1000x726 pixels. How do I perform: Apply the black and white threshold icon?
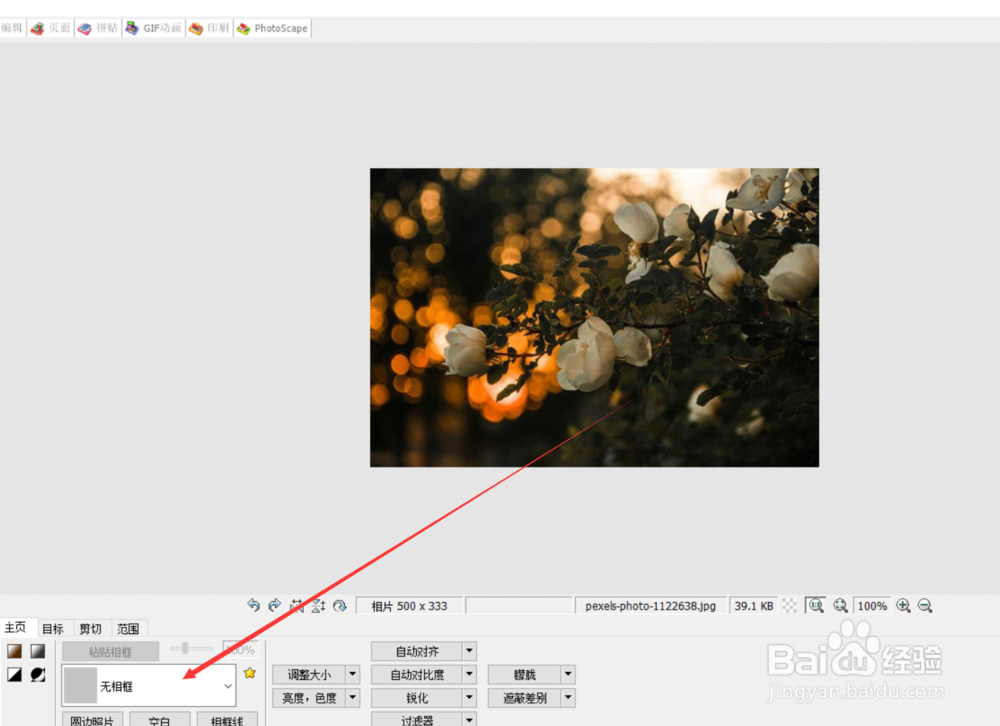[15, 674]
